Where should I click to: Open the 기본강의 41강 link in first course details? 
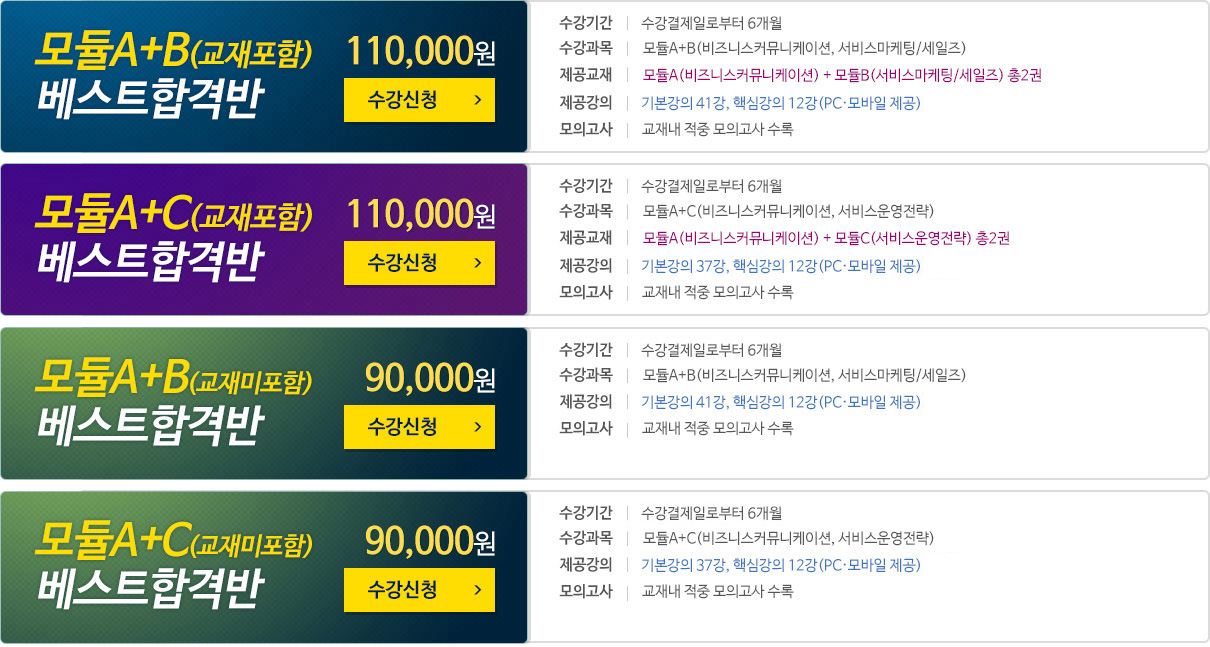coord(781,102)
